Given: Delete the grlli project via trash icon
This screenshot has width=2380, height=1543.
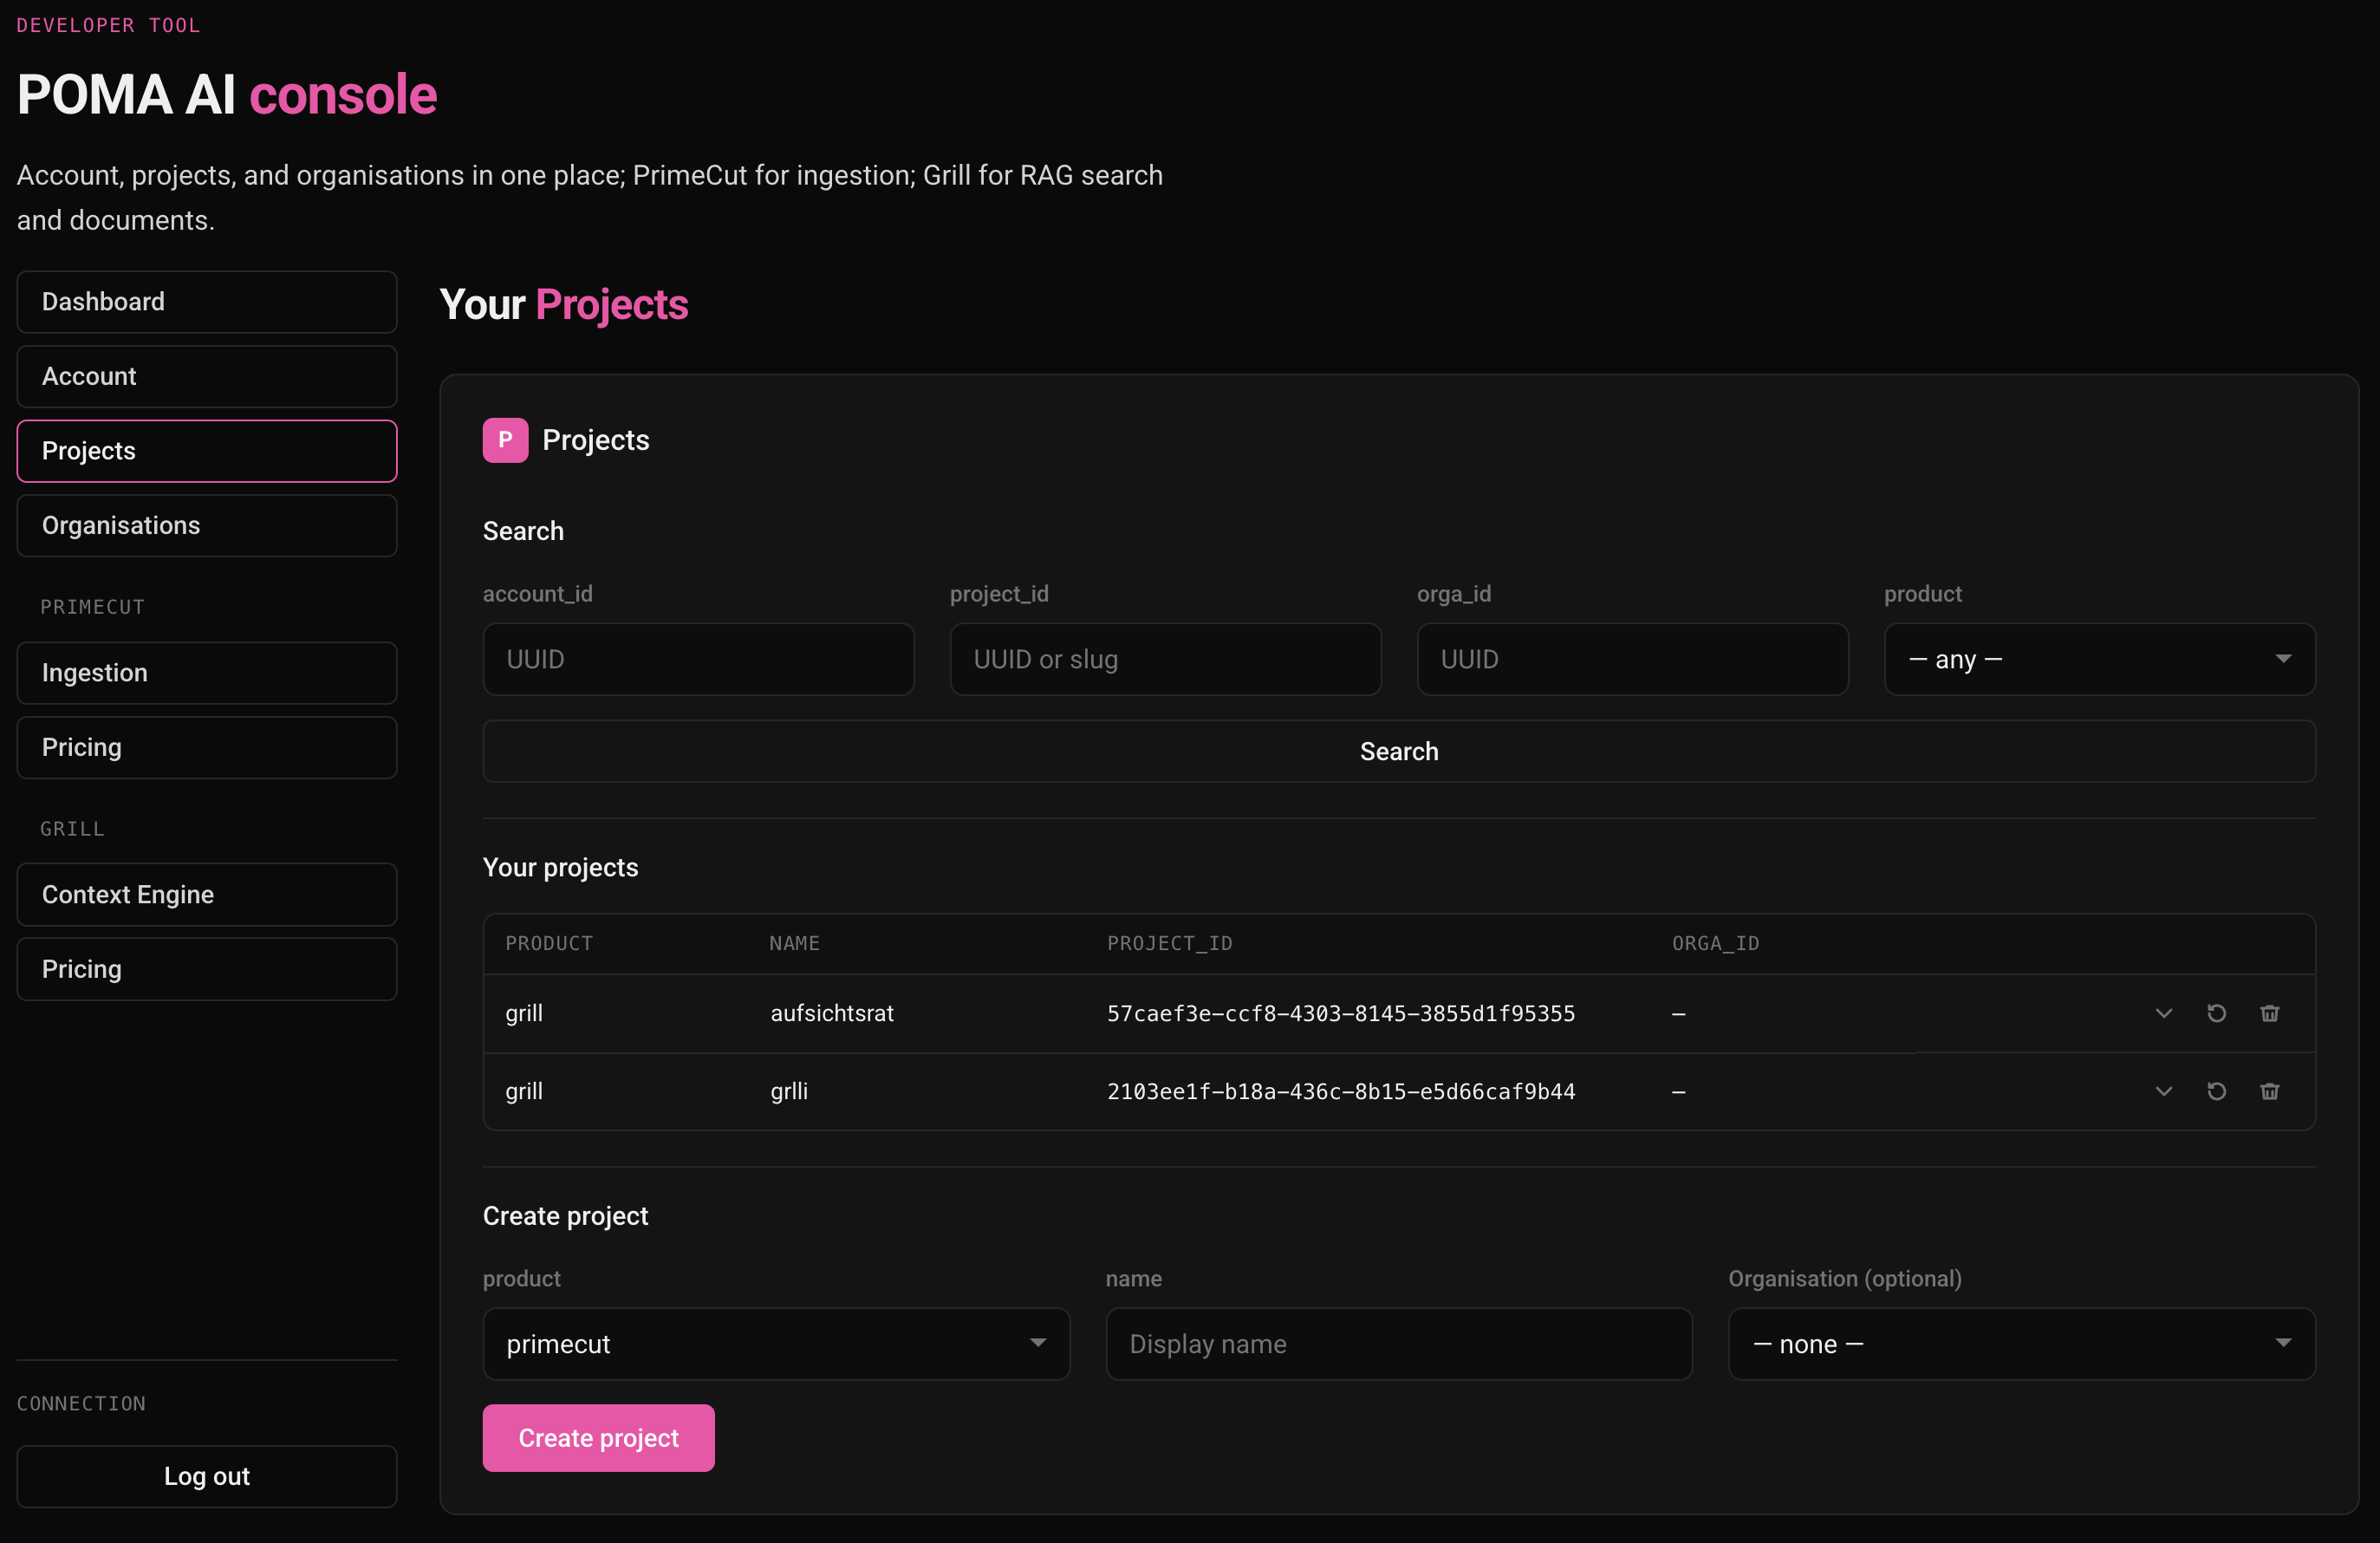Looking at the screenshot, I should [2269, 1091].
